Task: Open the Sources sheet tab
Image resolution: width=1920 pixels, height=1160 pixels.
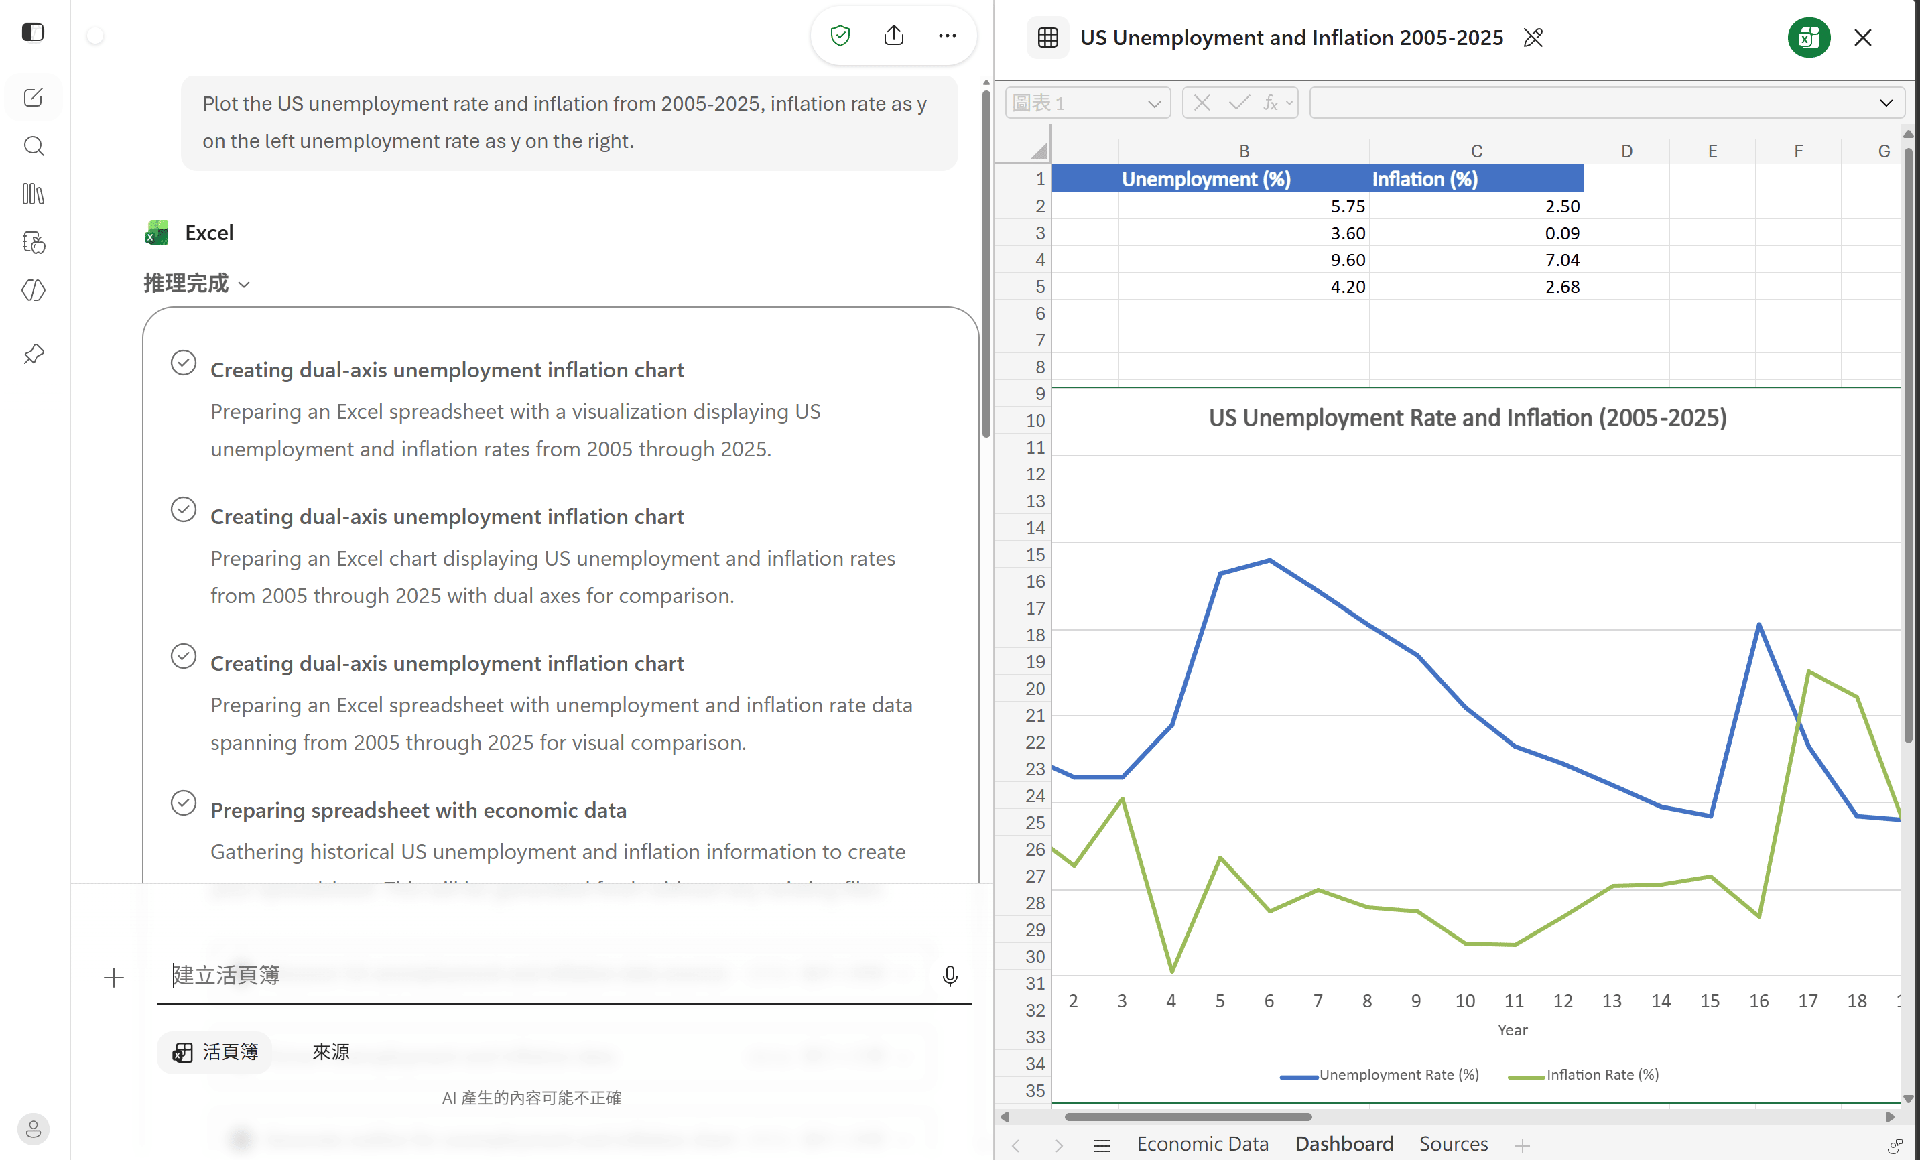Action: tap(1453, 1144)
